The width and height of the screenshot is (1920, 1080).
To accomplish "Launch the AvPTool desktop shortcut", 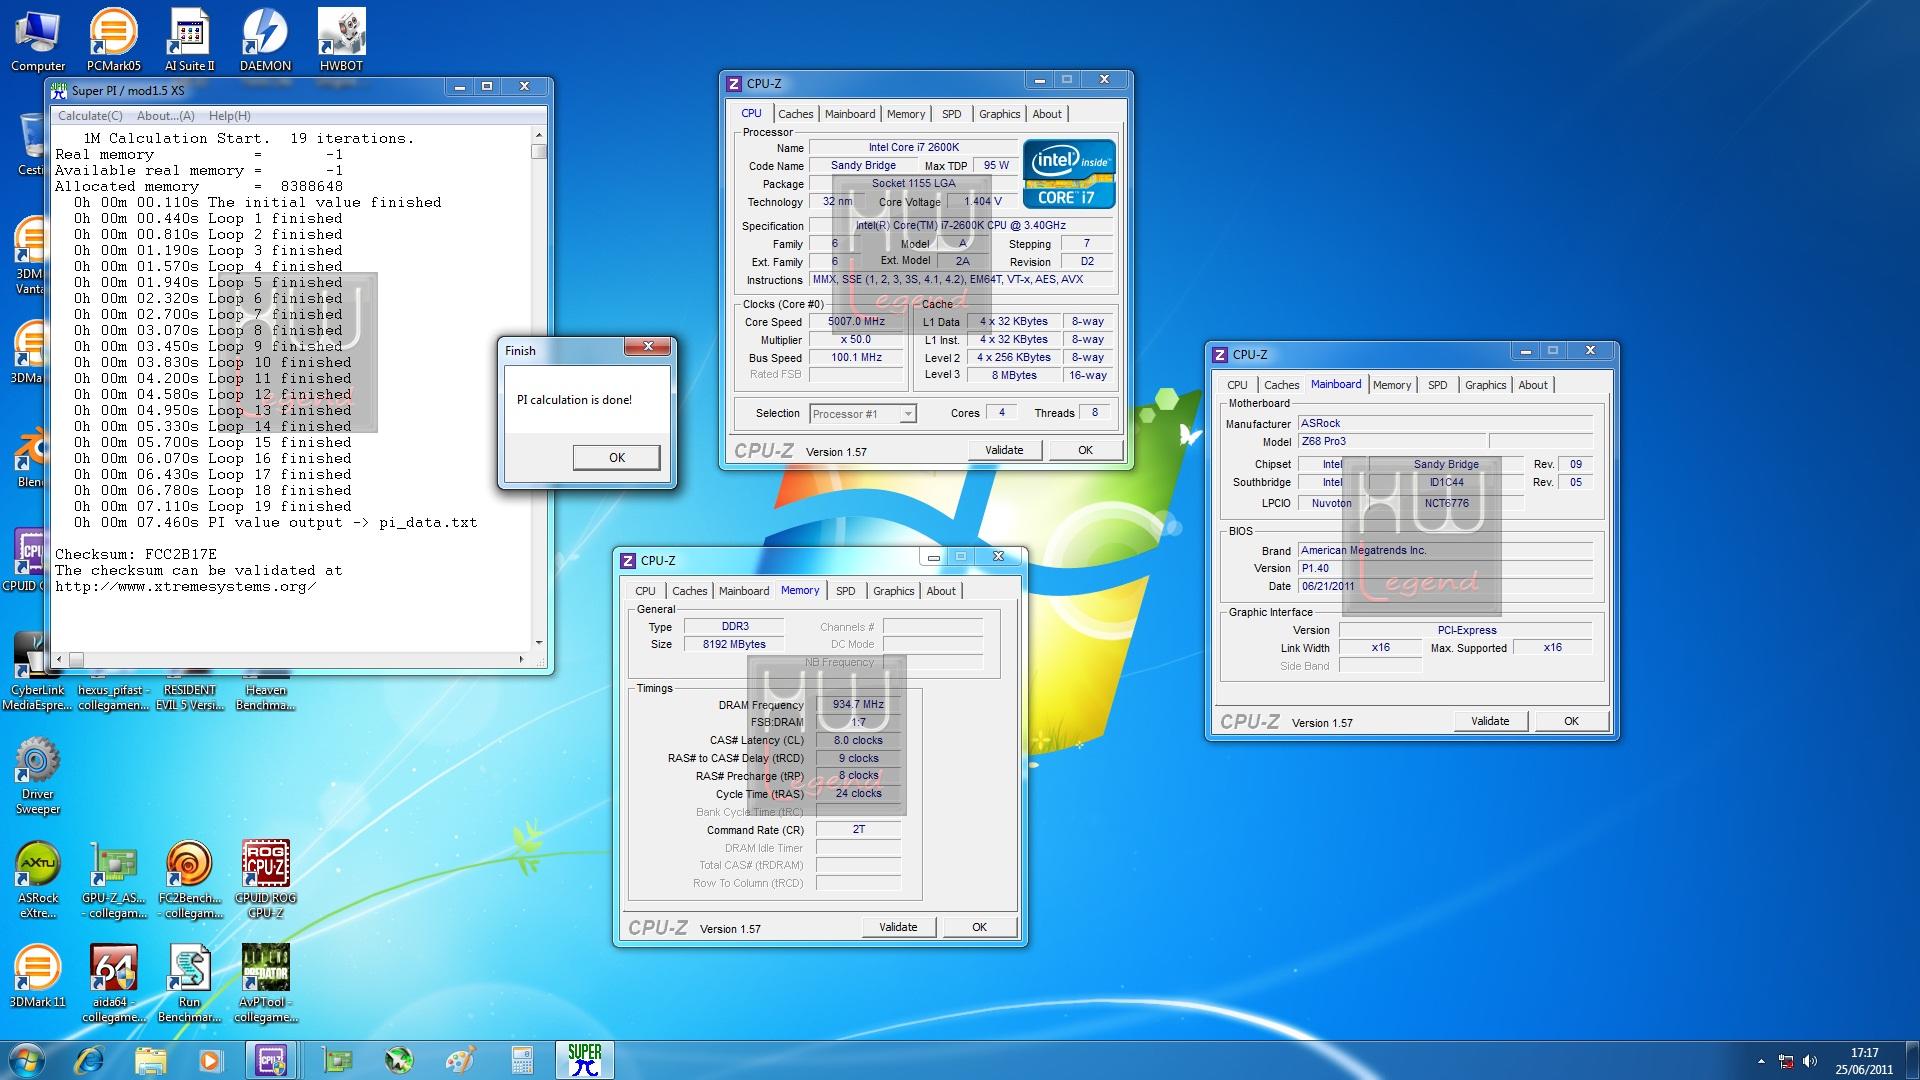I will (x=265, y=984).
